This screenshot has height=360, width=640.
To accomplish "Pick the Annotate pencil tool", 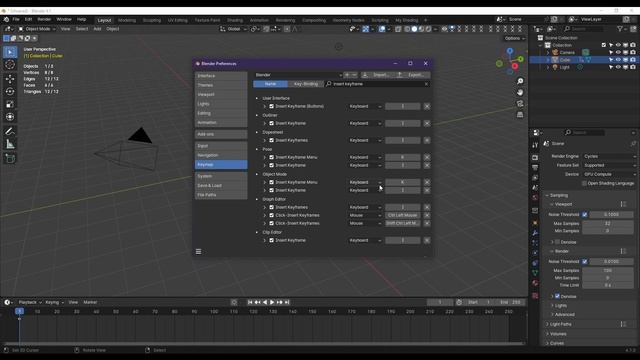I will pos(10,131).
